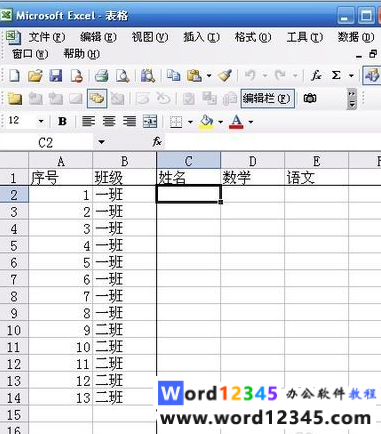Apply Fill Color paint bucket
The image size is (381, 434).
[x=207, y=121]
